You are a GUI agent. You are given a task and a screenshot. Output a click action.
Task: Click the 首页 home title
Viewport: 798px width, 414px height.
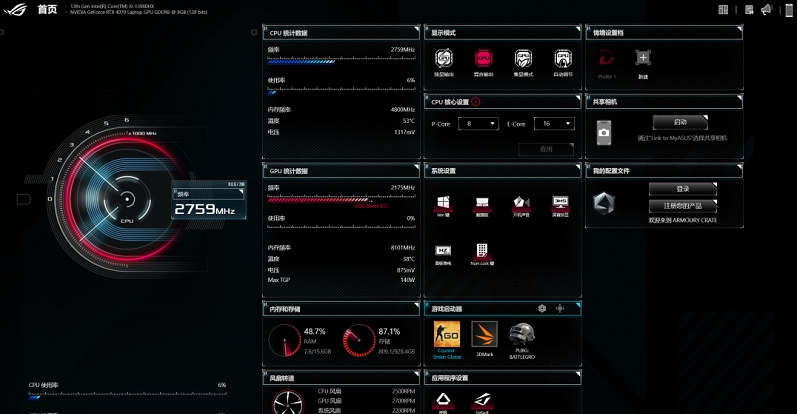(46, 9)
